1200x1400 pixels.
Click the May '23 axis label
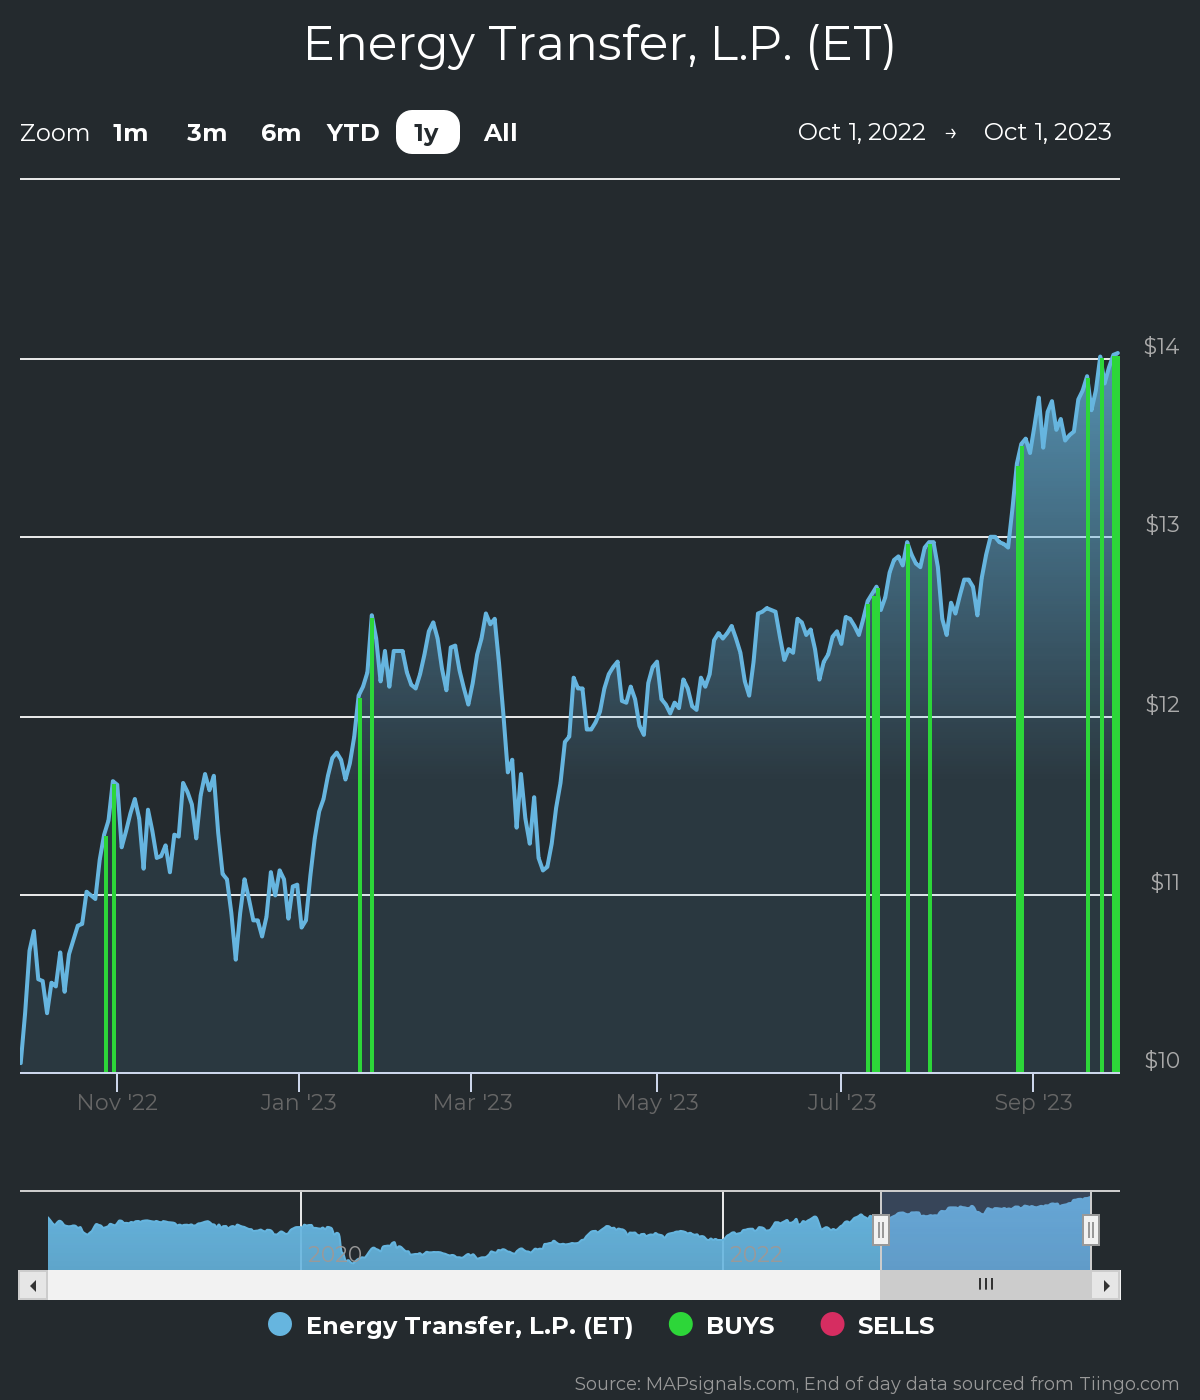[x=657, y=1102]
